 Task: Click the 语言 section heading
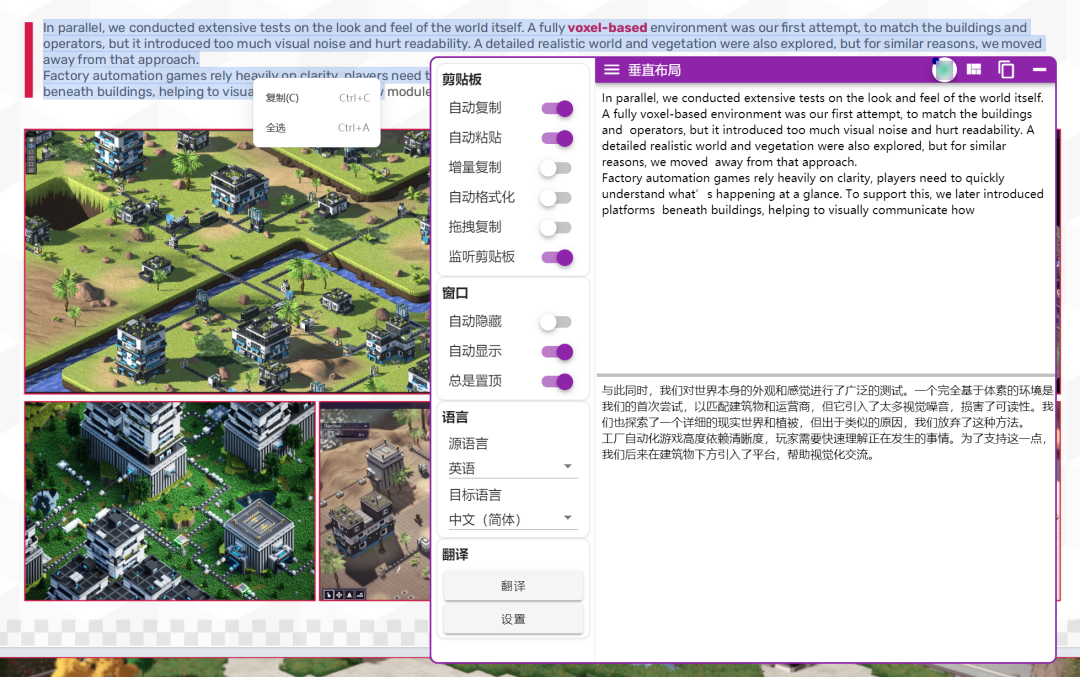coord(455,417)
